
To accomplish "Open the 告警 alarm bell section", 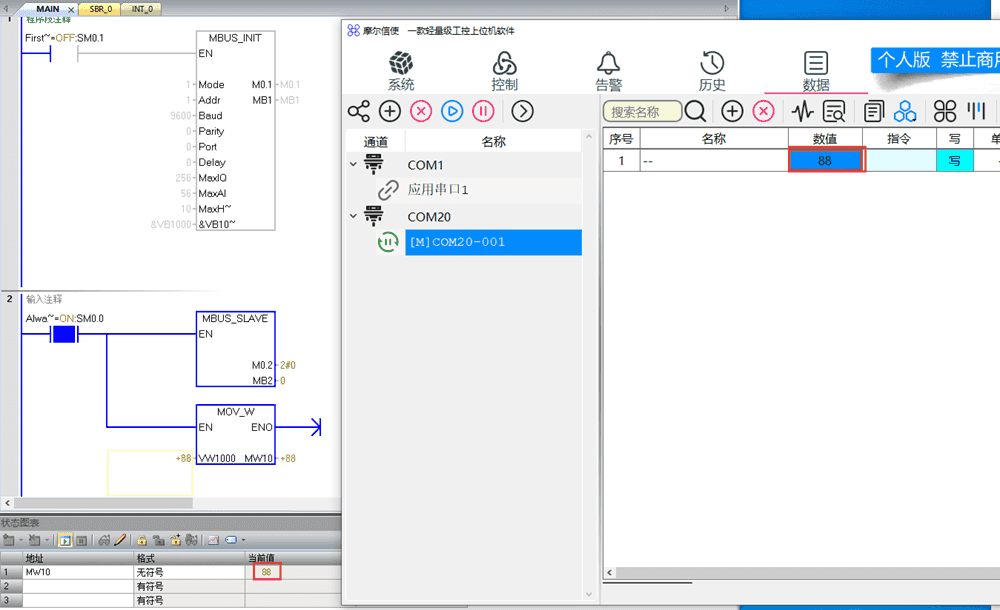I will point(608,71).
